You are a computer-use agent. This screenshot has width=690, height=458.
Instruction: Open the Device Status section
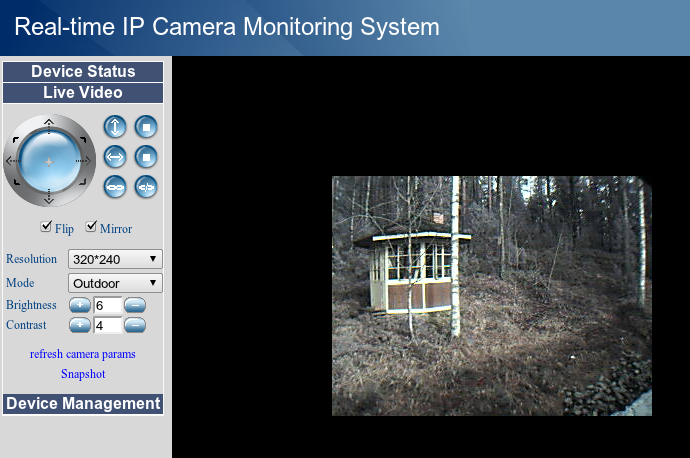pos(83,72)
